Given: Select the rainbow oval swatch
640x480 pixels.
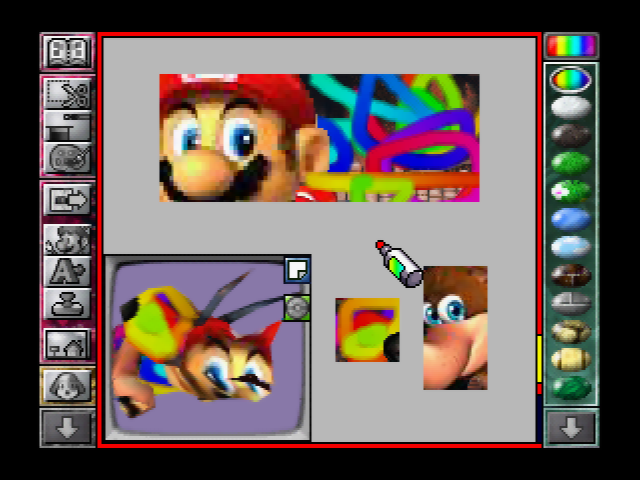Looking at the screenshot, I should tap(571, 79).
